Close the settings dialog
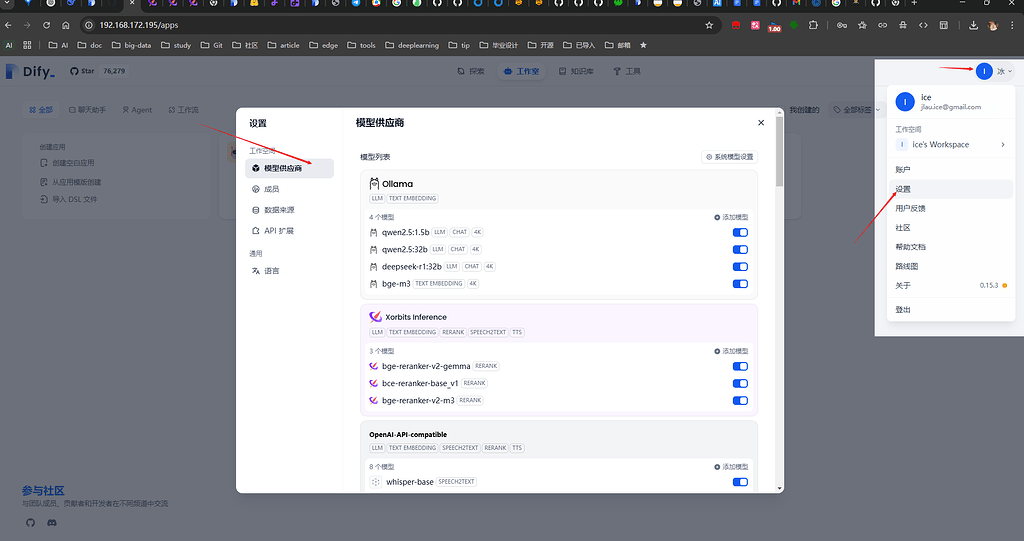 pos(761,123)
